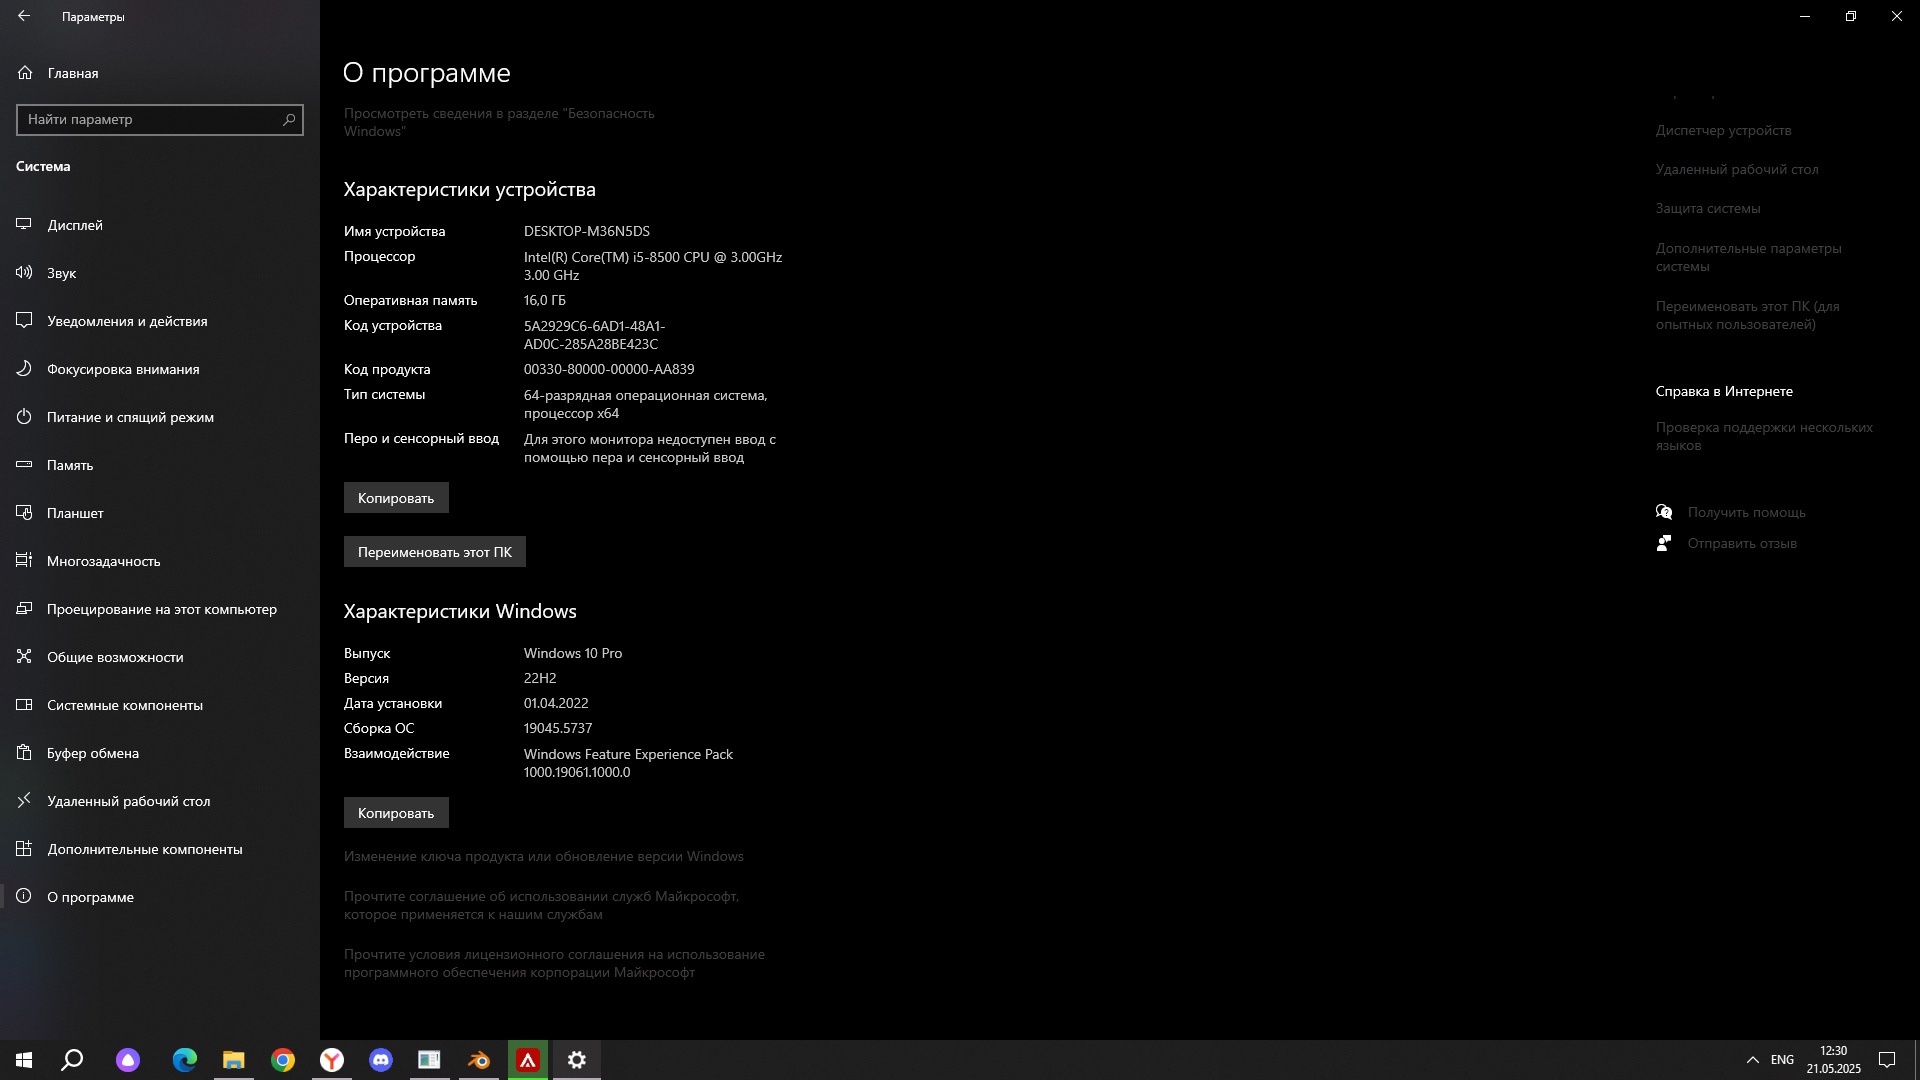Screen dimensions: 1920x1080
Task: Open the rename PC link for advanced users
Action: pyautogui.click(x=1747, y=315)
